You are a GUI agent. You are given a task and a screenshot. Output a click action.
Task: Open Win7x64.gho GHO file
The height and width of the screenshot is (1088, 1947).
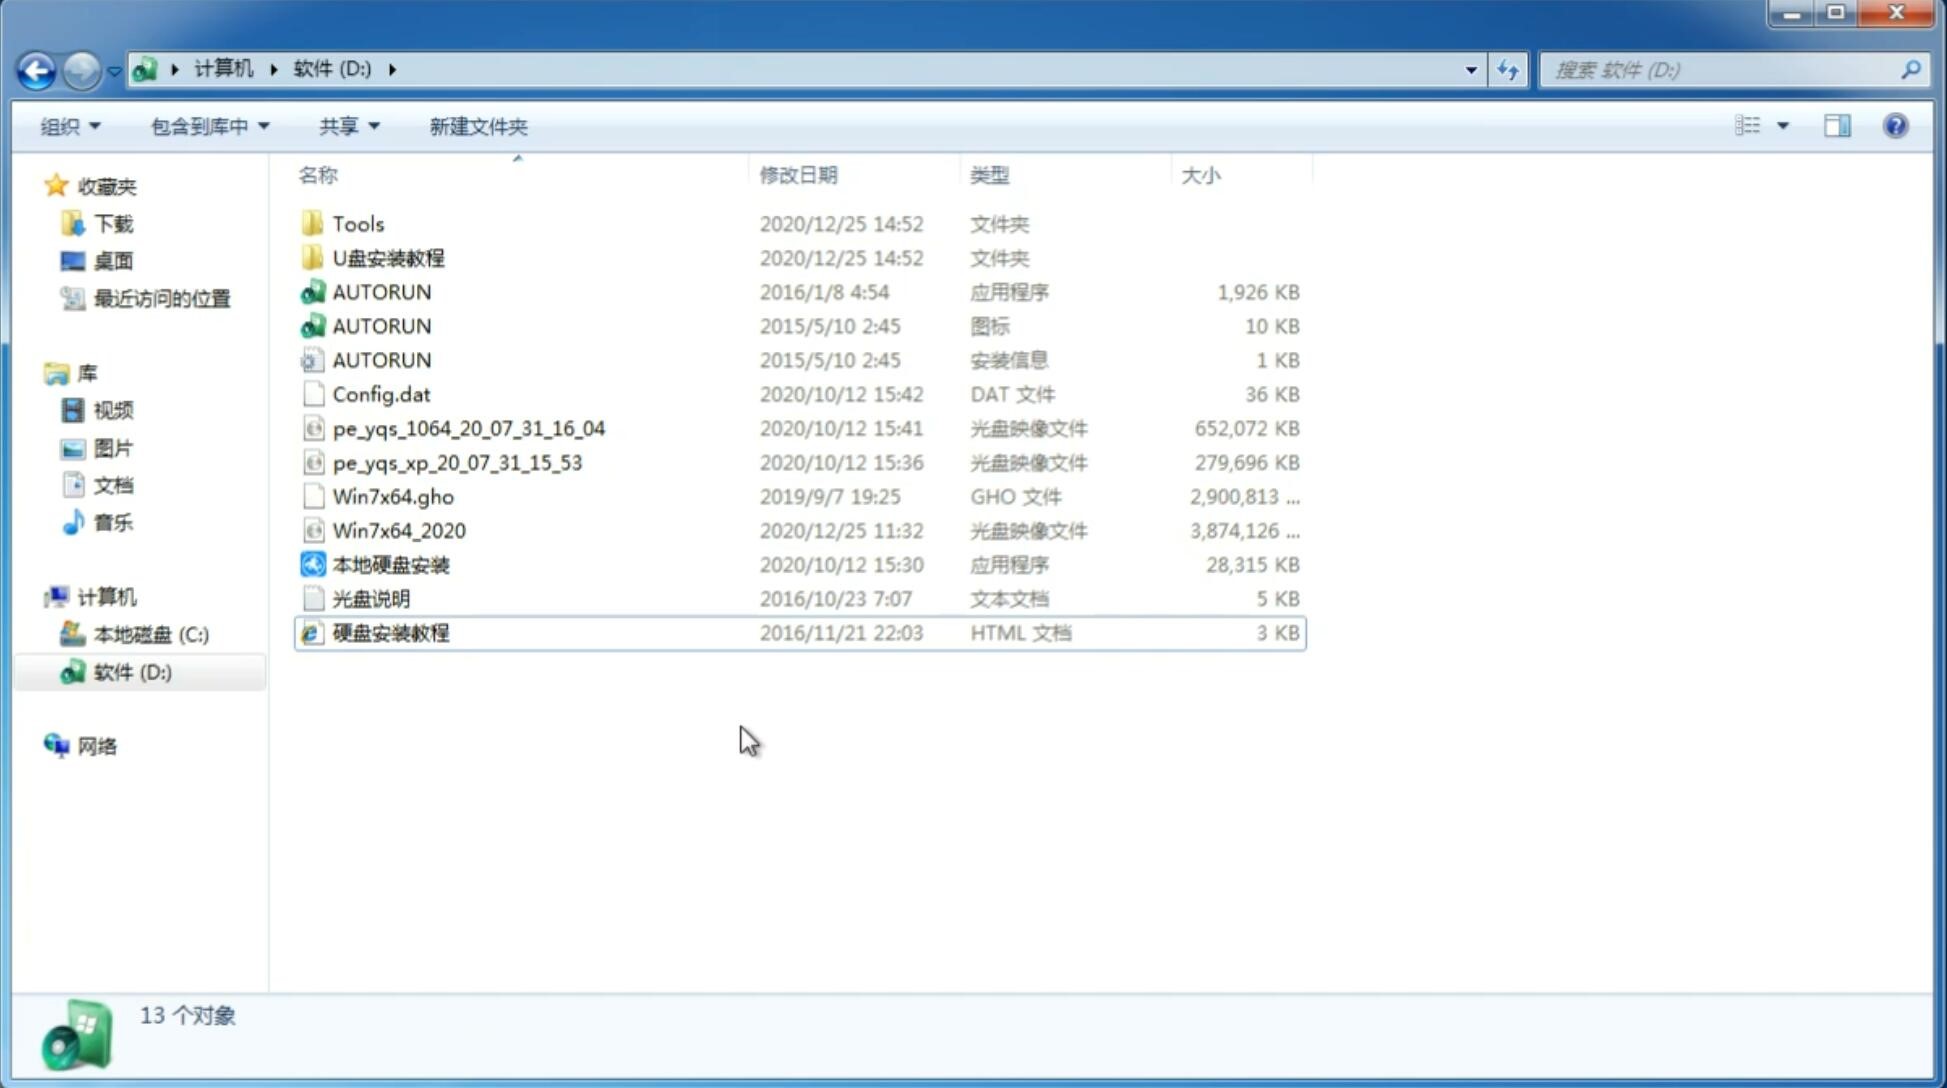coord(393,496)
